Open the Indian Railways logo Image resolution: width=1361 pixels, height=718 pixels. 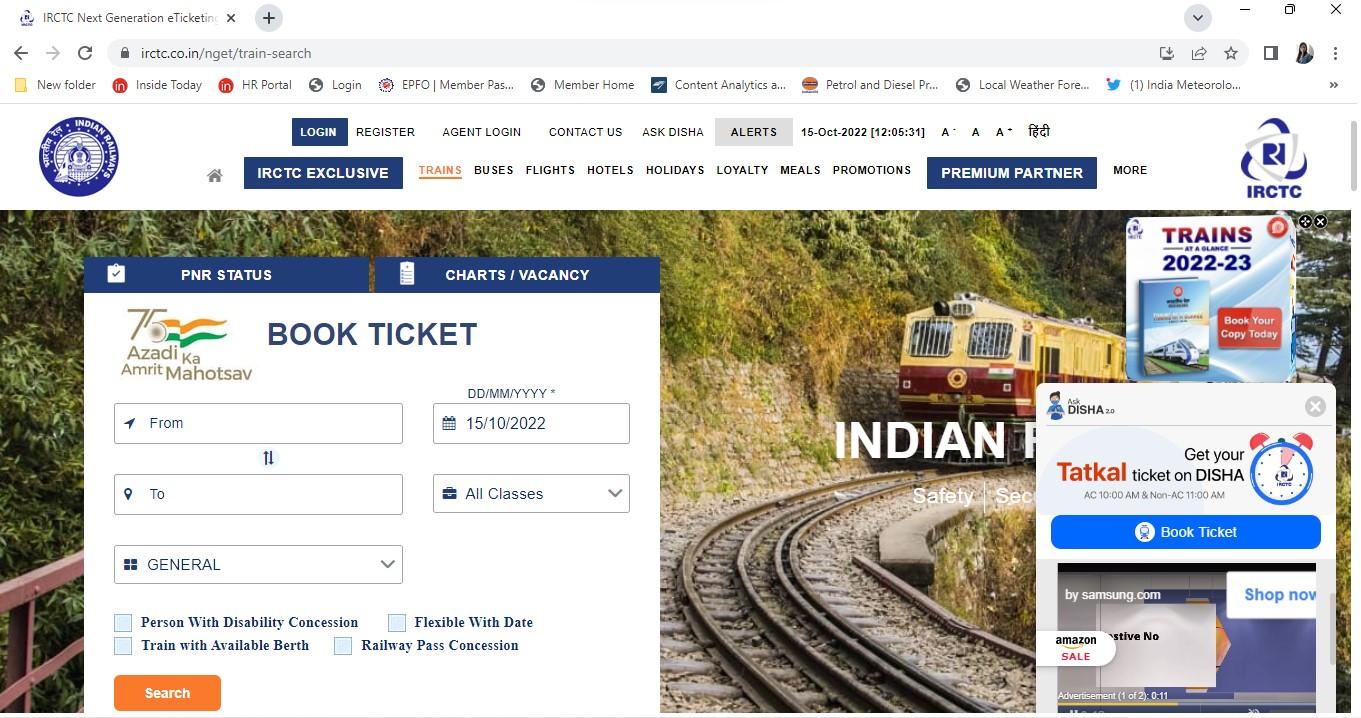pyautogui.click(x=80, y=156)
